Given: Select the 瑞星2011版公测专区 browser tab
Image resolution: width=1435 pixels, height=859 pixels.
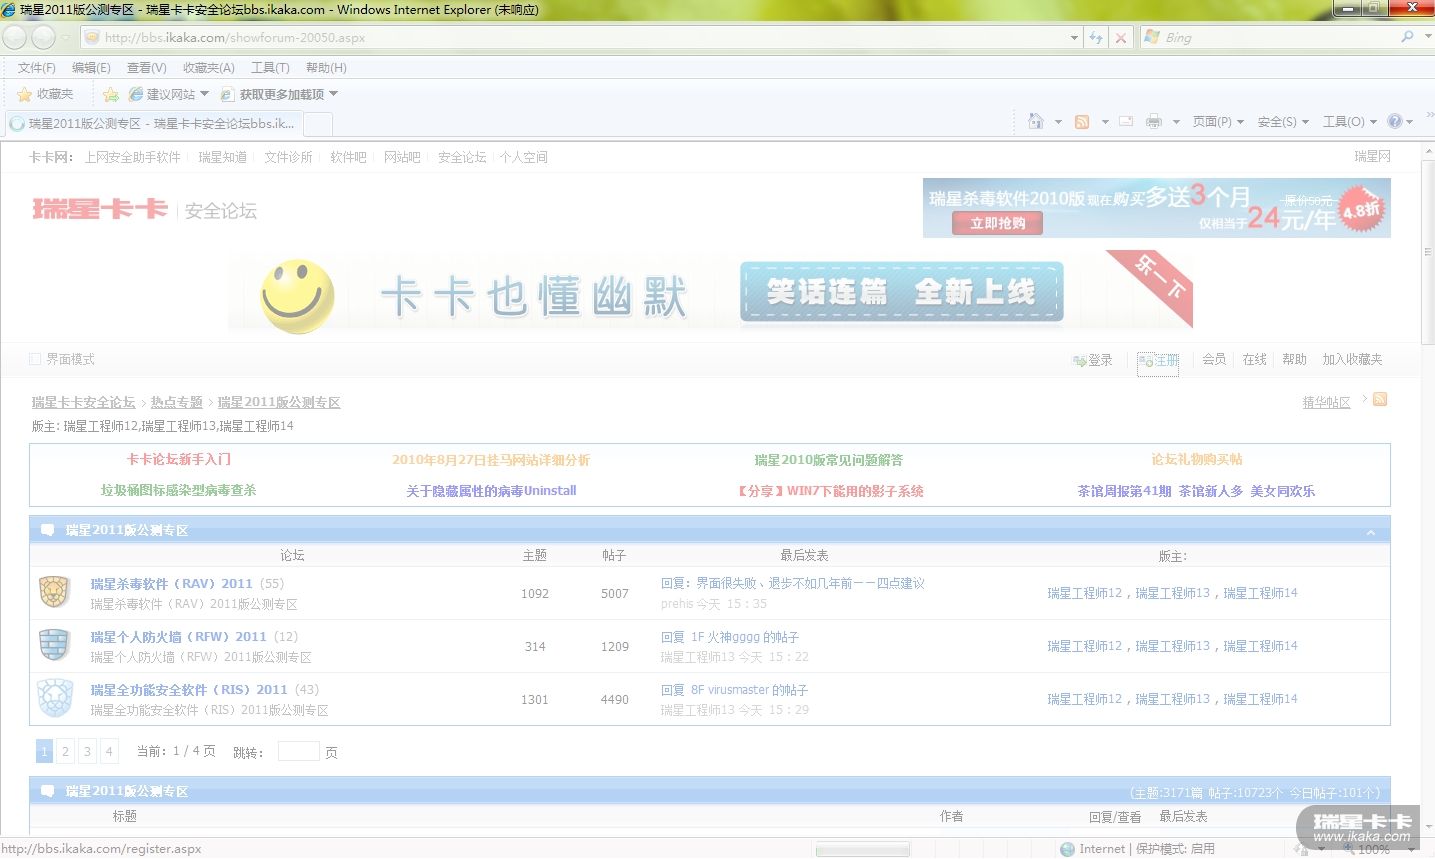Looking at the screenshot, I should coord(153,124).
